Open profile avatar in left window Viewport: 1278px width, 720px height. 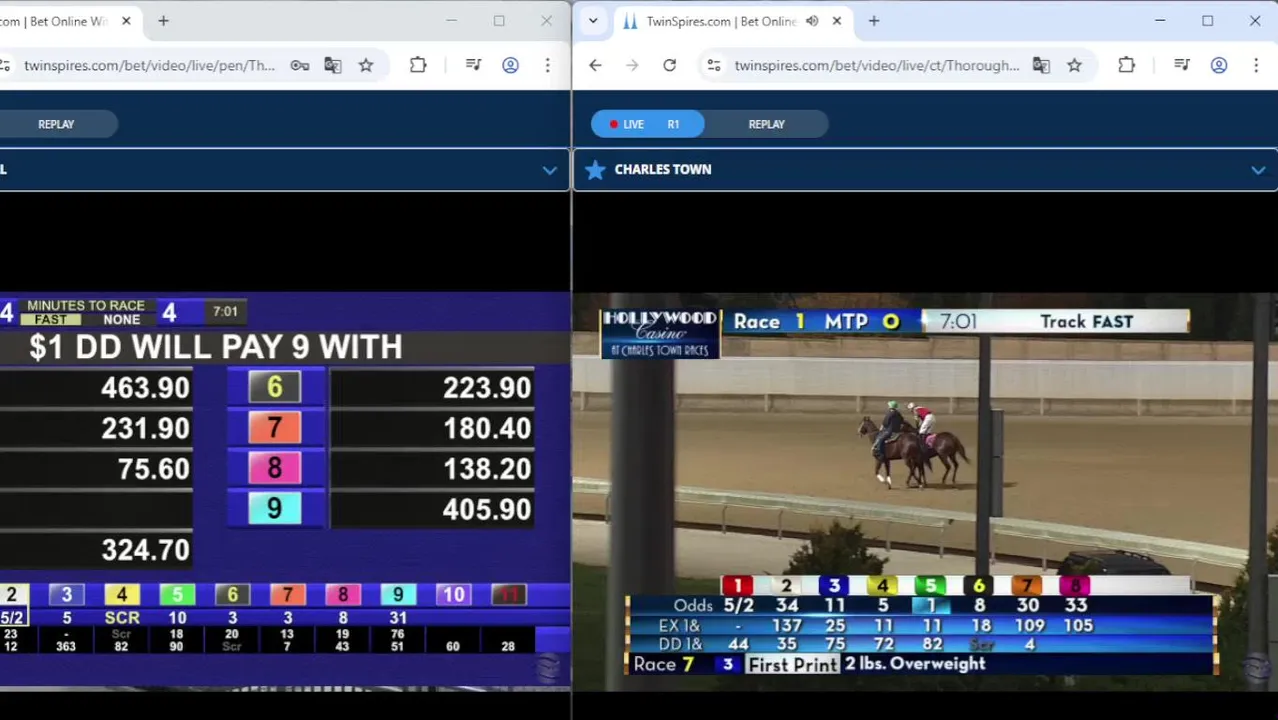(x=510, y=65)
